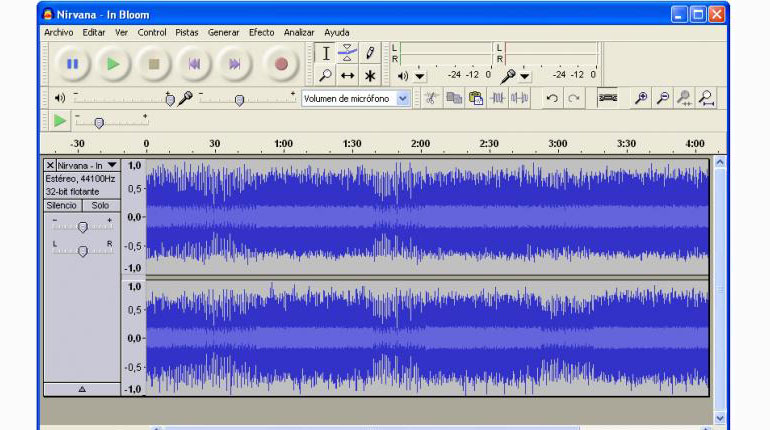The width and height of the screenshot is (770, 430).
Task: Click the Zoom In icon
Action: point(640,98)
